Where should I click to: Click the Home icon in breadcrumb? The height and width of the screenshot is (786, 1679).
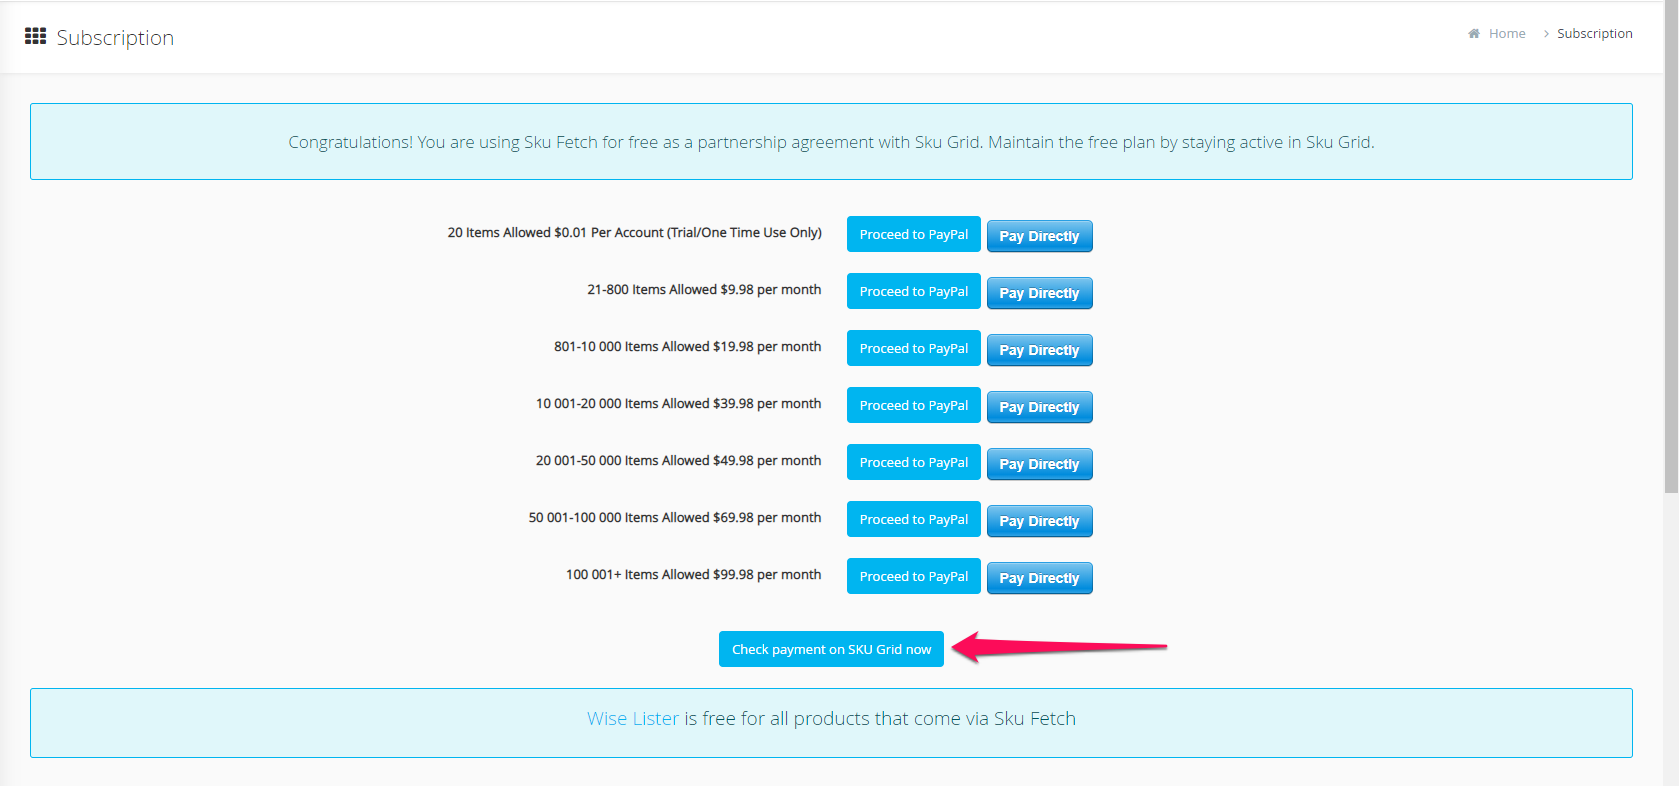[x=1474, y=34]
